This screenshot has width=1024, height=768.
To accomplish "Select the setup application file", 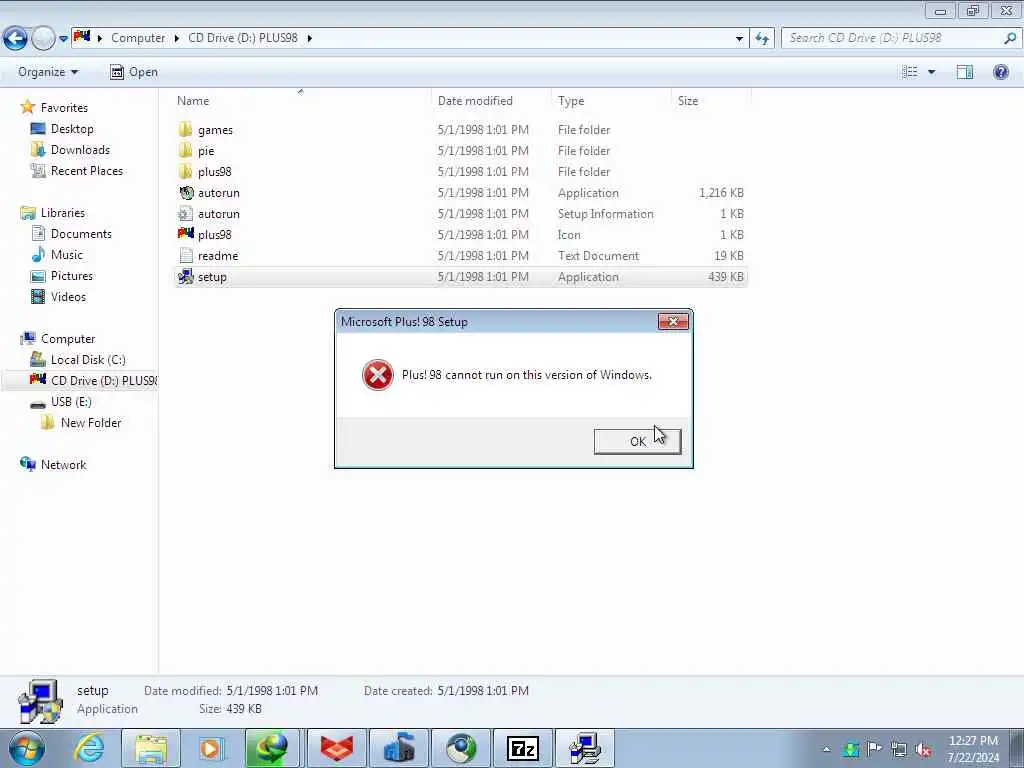I will [460, 277].
